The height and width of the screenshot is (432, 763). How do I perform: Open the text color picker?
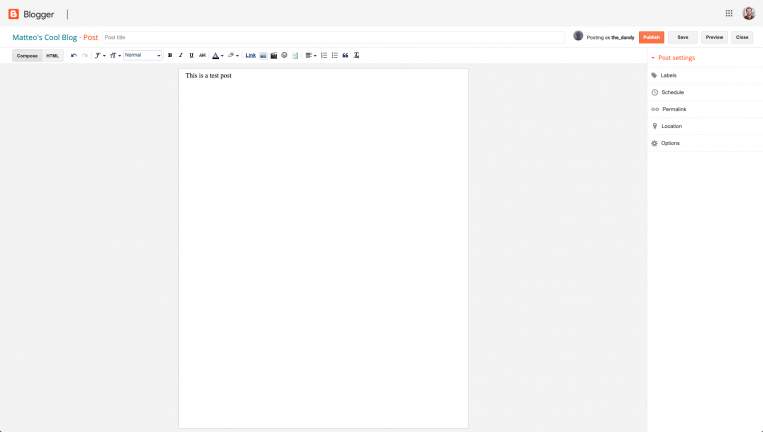coord(218,55)
